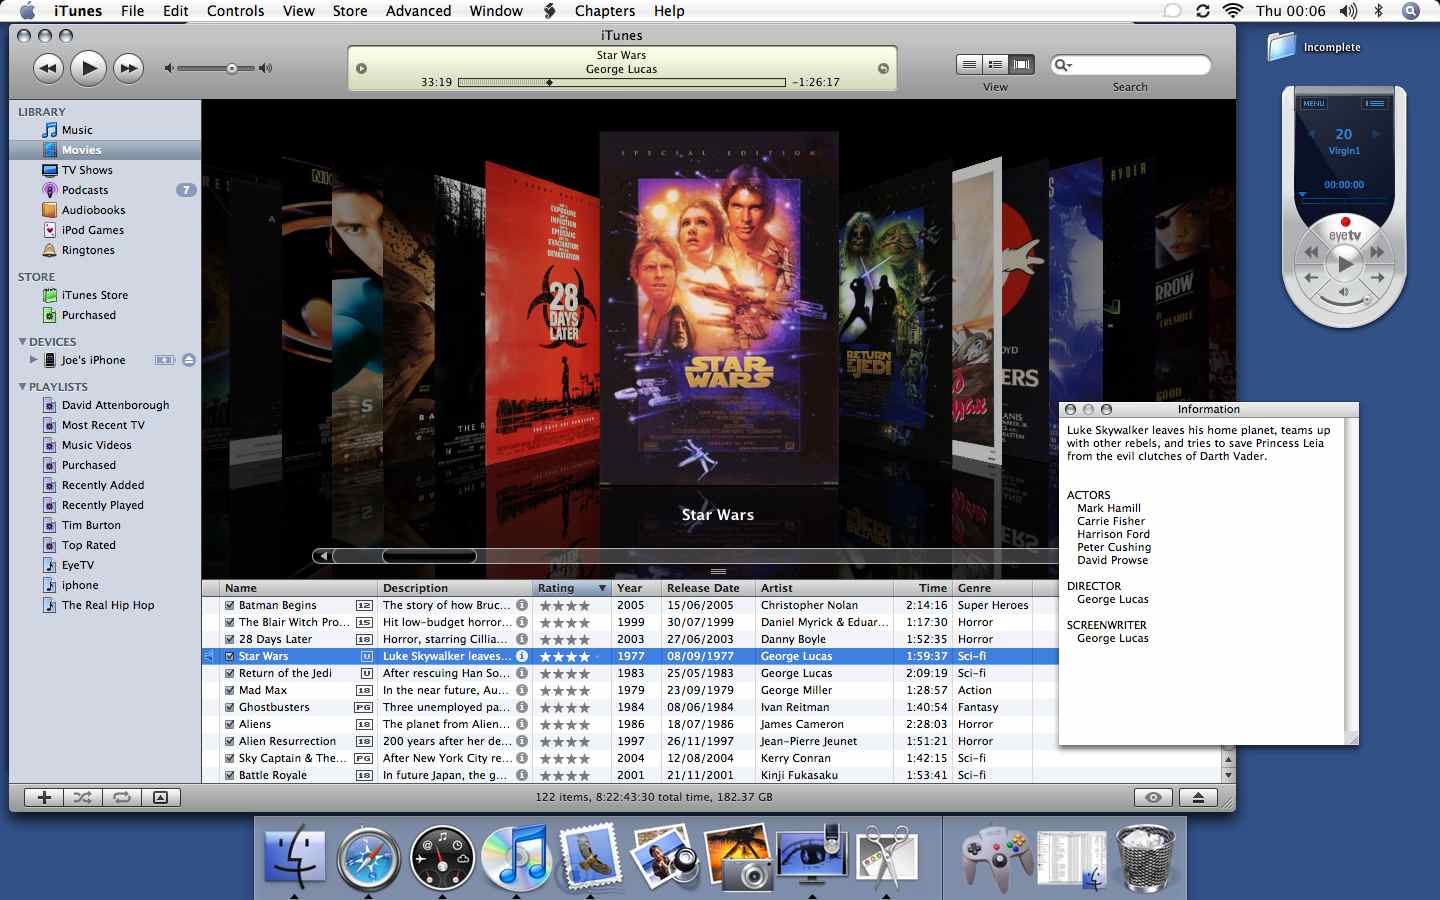Collapse the PLAYLISTS section
This screenshot has width=1440, height=900.
[x=22, y=387]
